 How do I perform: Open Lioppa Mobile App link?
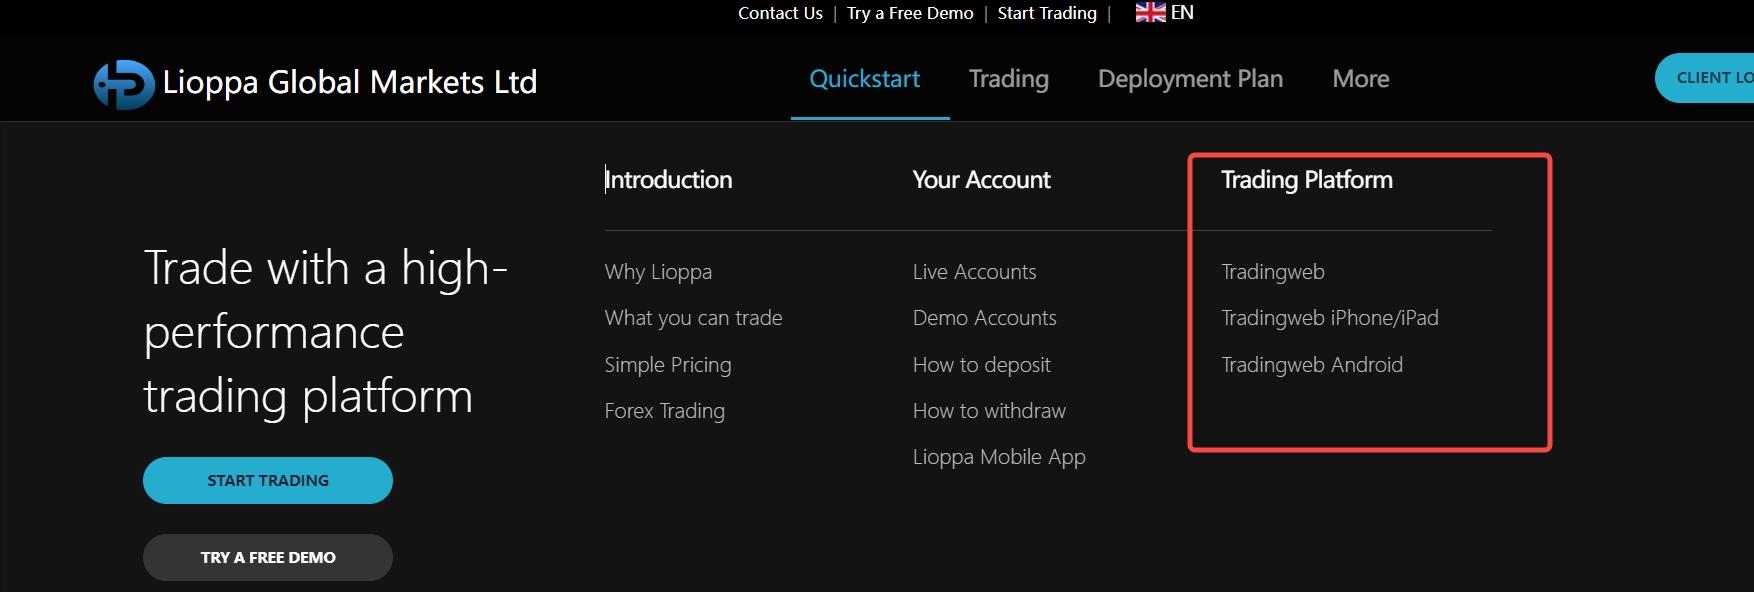point(999,457)
